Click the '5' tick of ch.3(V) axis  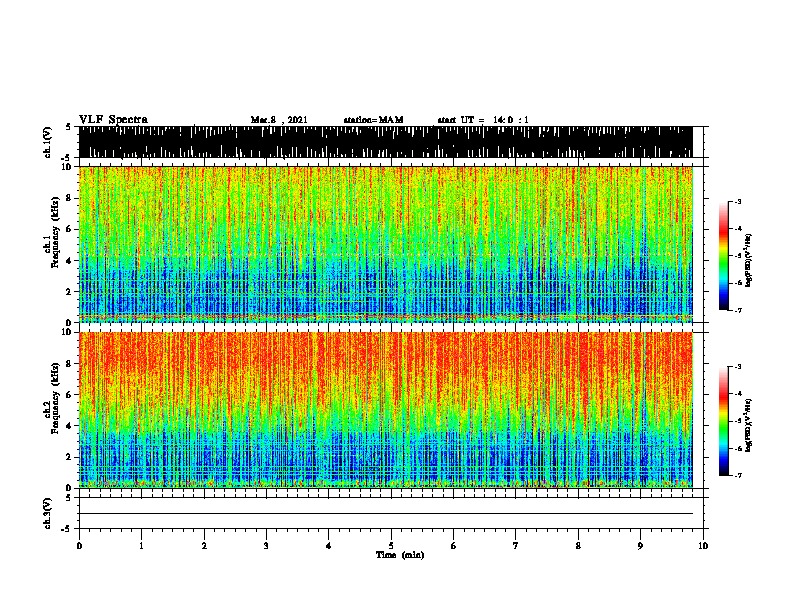tap(68, 498)
